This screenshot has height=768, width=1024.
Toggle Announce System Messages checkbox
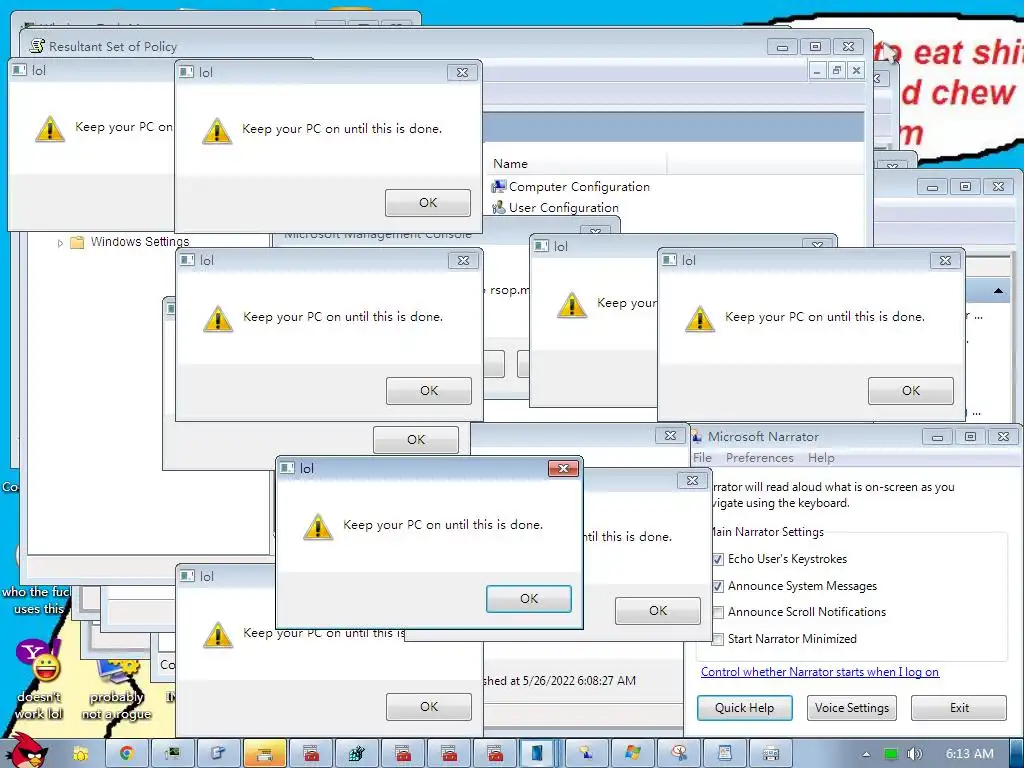pyautogui.click(x=718, y=586)
